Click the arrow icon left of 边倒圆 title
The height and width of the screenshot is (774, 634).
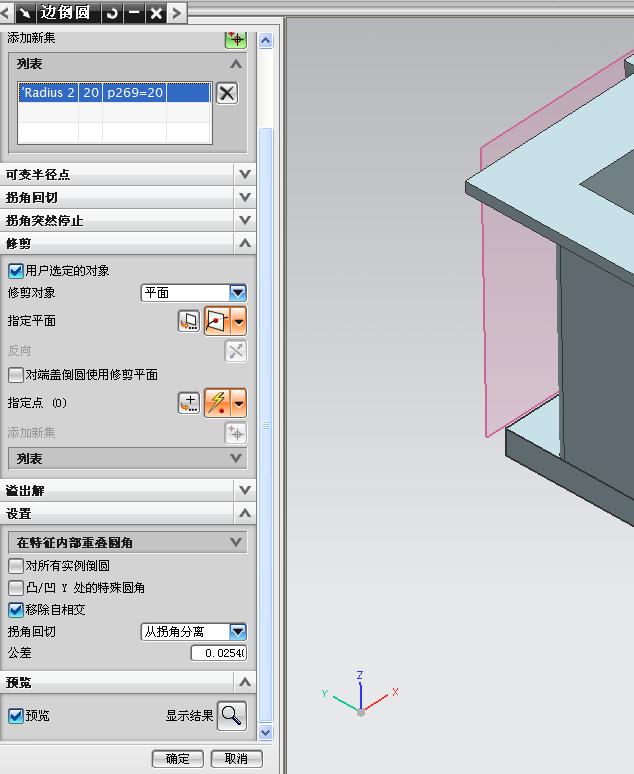coord(25,13)
